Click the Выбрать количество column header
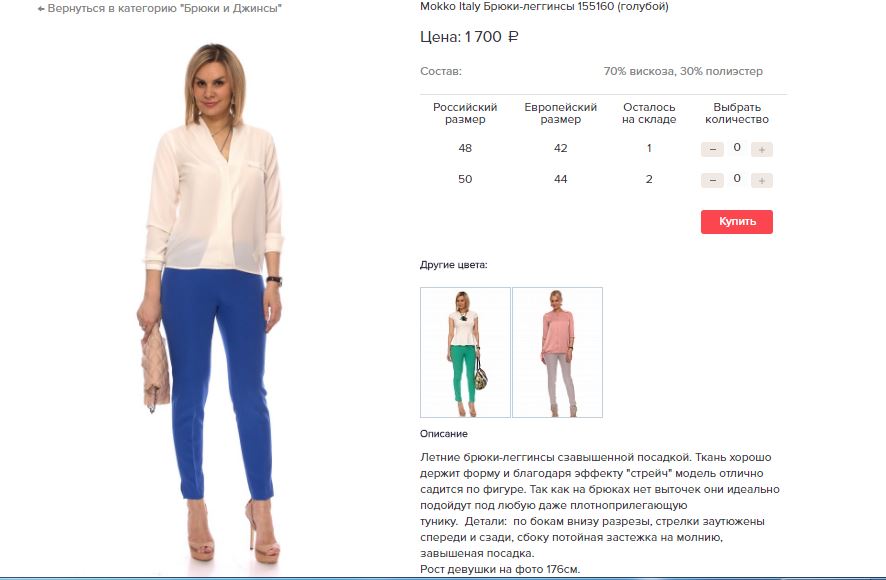The image size is (886, 580). click(737, 113)
